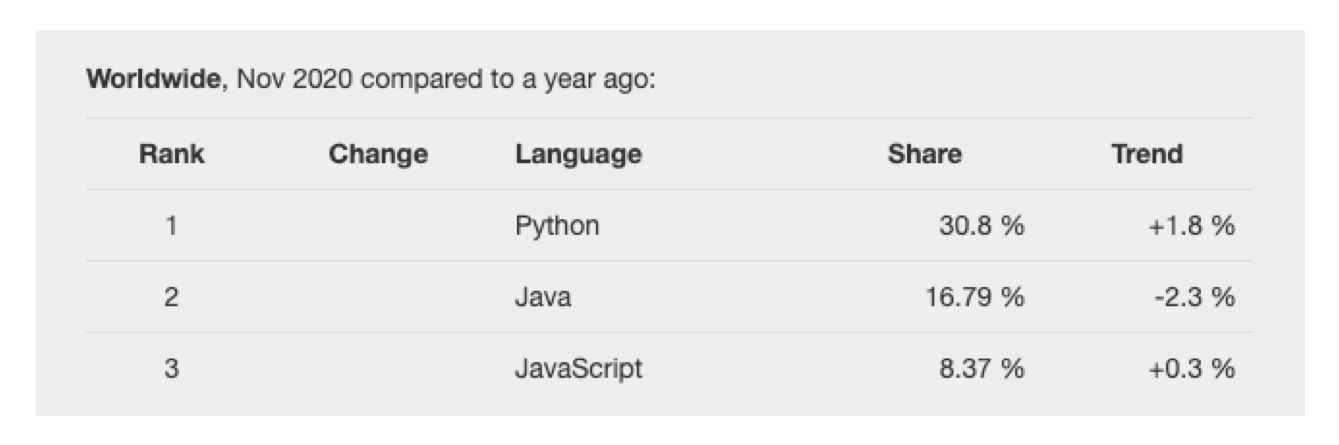Image resolution: width=1339 pixels, height=445 pixels.
Task: Select the Java language cell
Action: pos(543,297)
